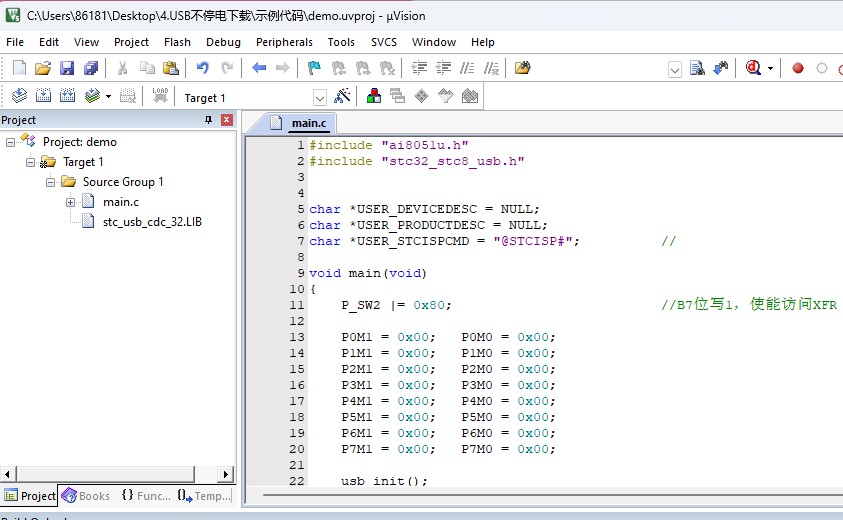Viewport: 843px width, 520px height.
Task: Insert a breakpoint with the red dot
Action: 798,68
